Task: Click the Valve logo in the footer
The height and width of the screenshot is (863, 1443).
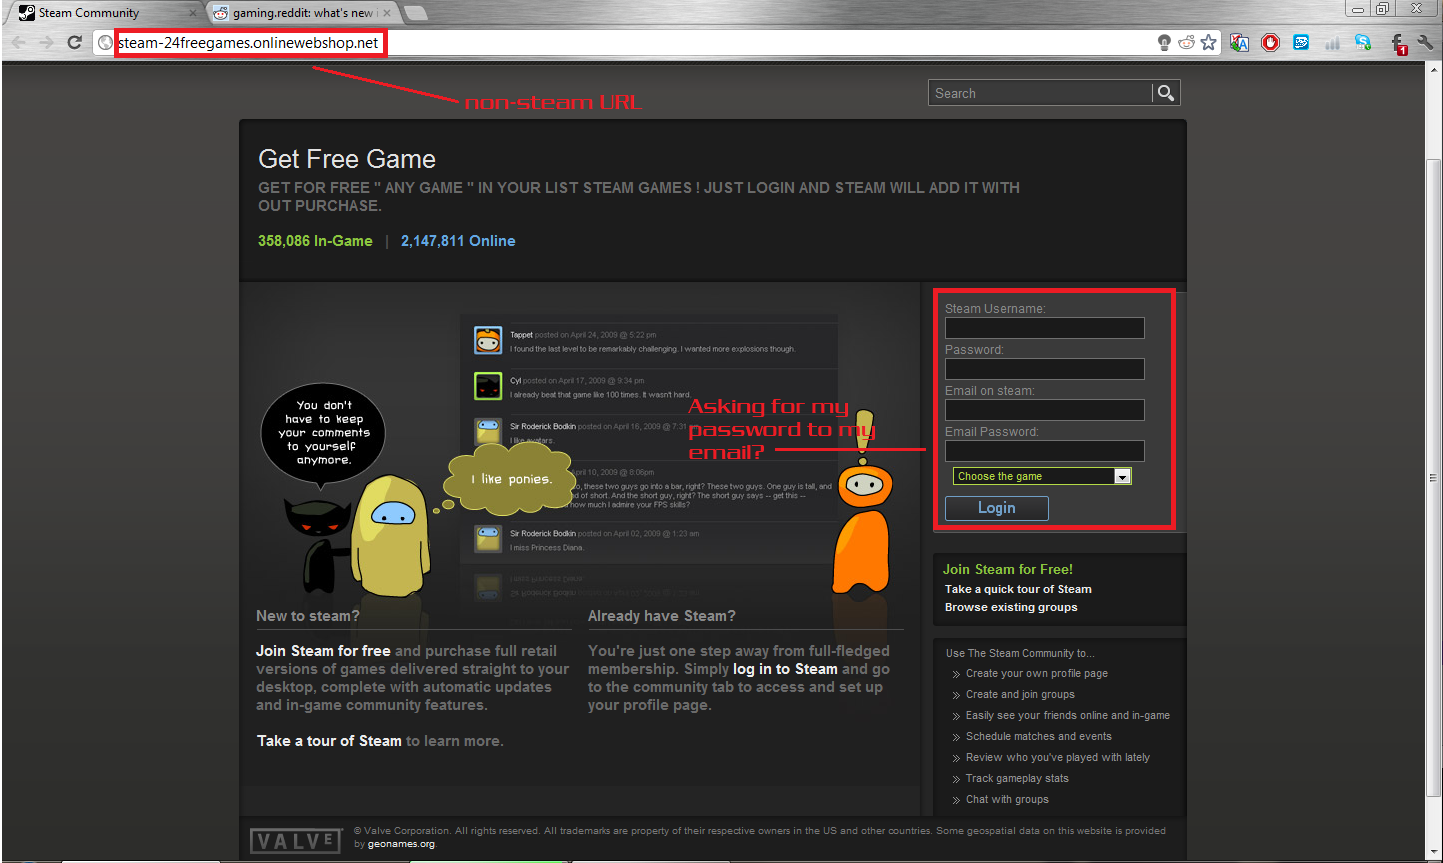Action: [296, 841]
